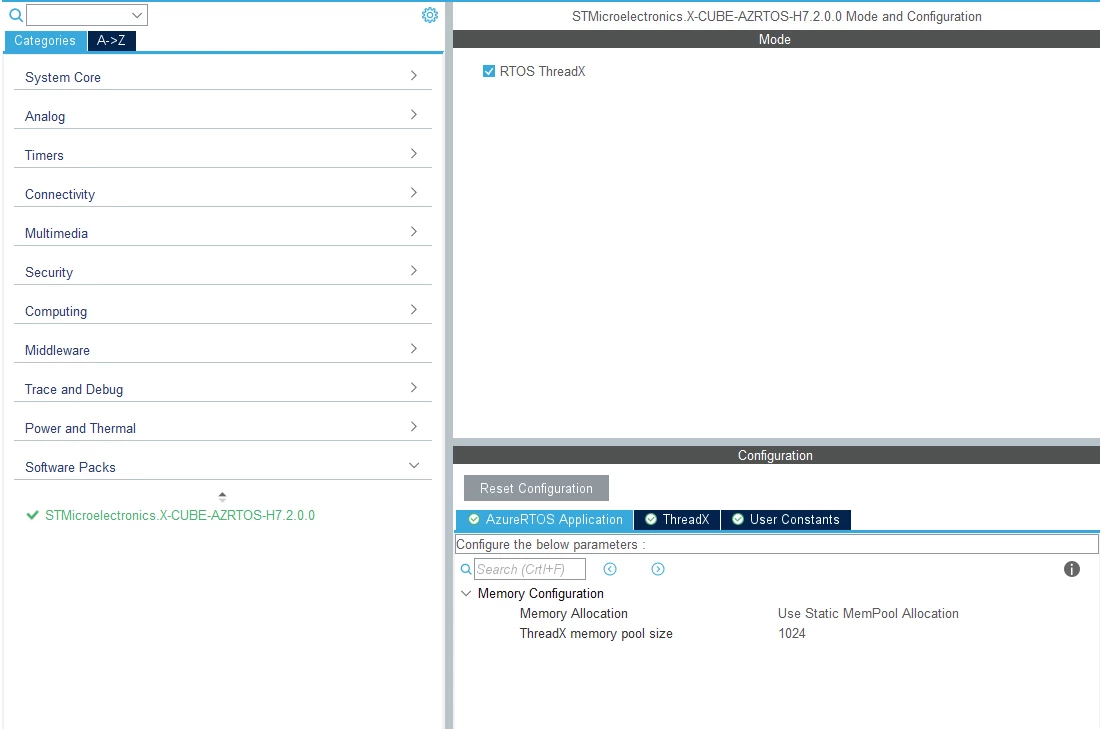Image resolution: width=1100 pixels, height=729 pixels.
Task: Click the Reset Configuration button
Action: coord(536,488)
